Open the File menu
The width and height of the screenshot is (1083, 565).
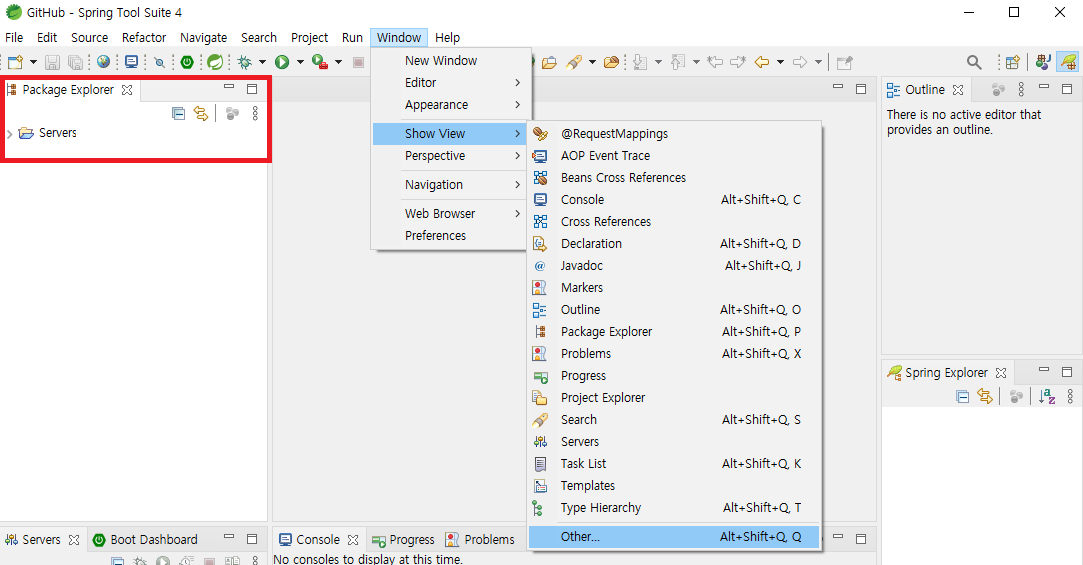(14, 37)
